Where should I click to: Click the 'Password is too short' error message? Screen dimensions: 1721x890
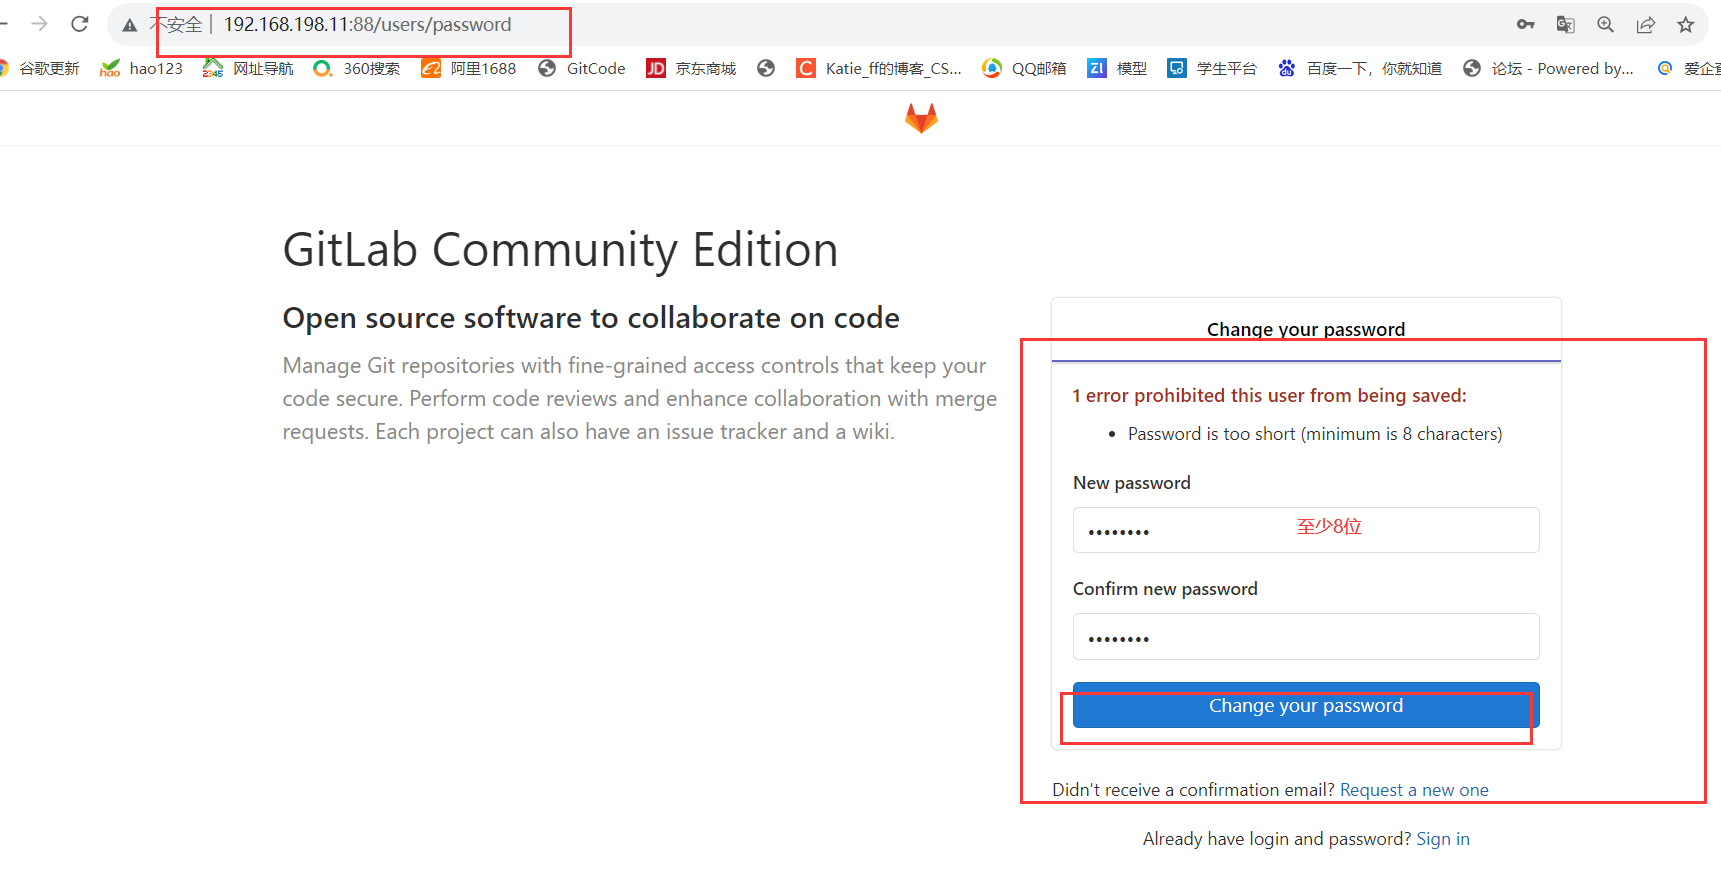tap(1315, 434)
